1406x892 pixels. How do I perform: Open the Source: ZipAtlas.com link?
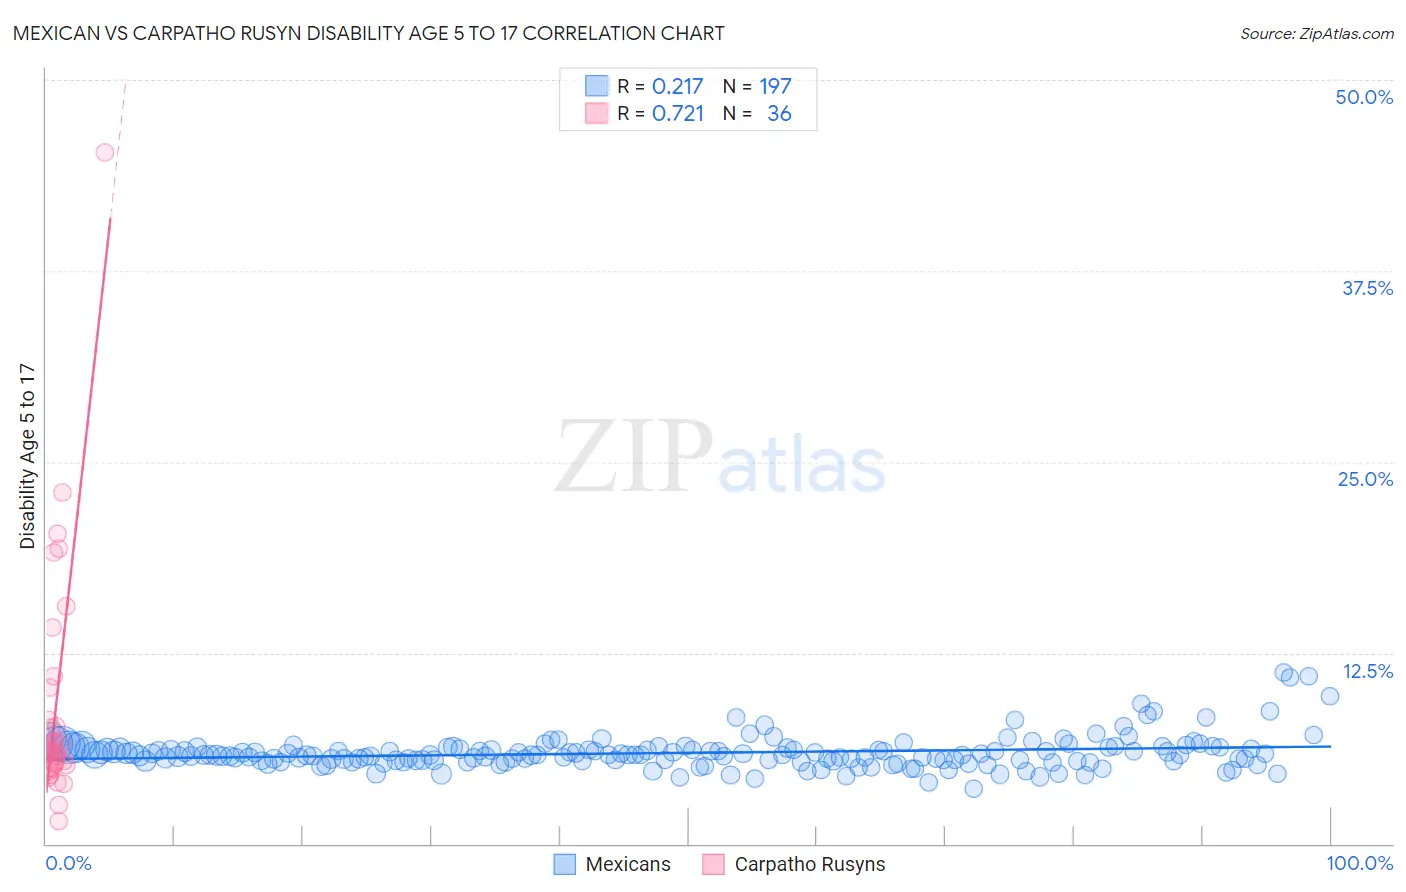(x=1317, y=33)
